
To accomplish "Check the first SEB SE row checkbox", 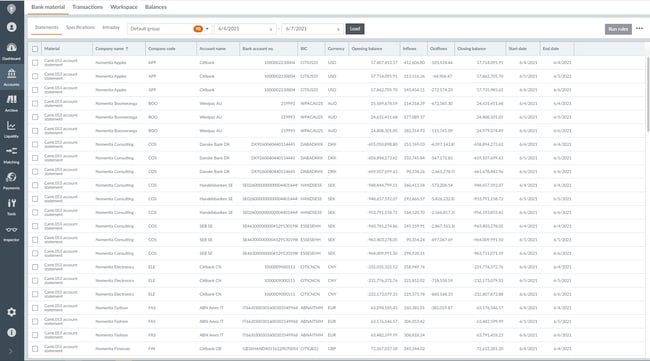I will 35,226.
